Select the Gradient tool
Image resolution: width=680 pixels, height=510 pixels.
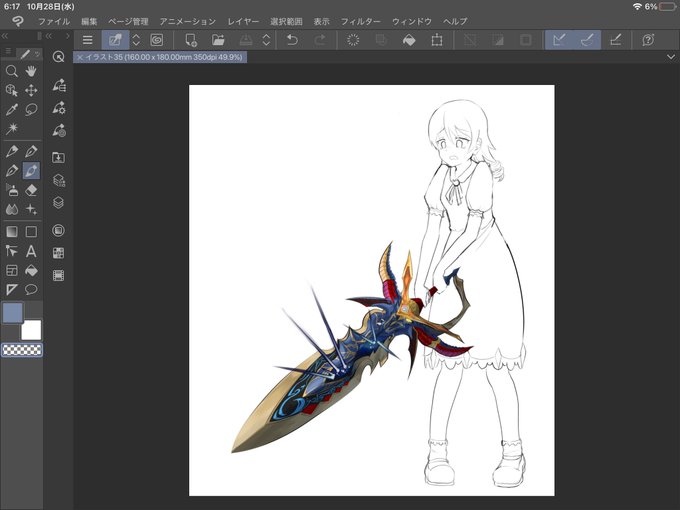click(12, 232)
